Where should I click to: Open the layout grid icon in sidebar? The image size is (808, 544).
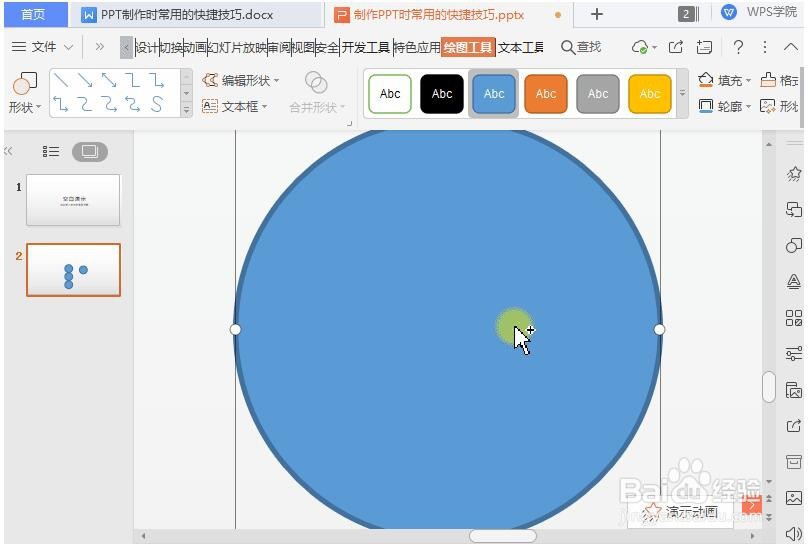pyautogui.click(x=794, y=317)
